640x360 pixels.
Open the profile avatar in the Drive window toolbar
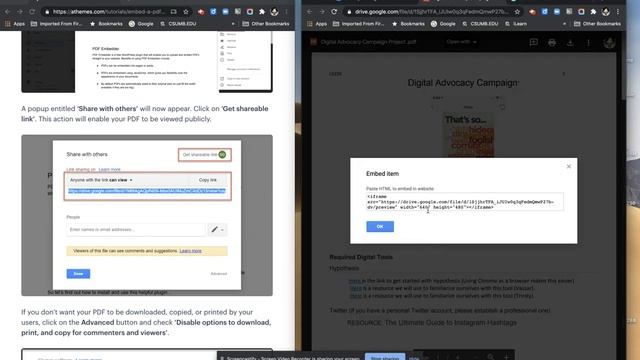point(606,12)
